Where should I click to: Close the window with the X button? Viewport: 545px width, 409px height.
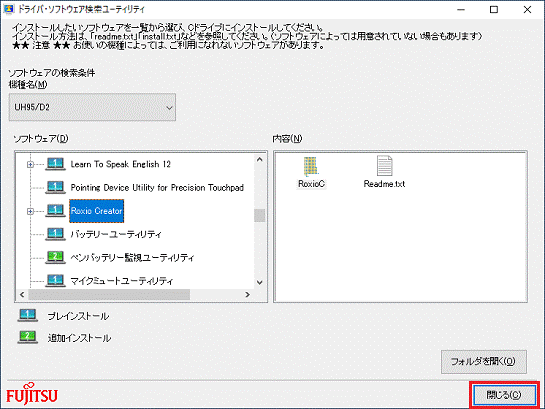[527, 10]
